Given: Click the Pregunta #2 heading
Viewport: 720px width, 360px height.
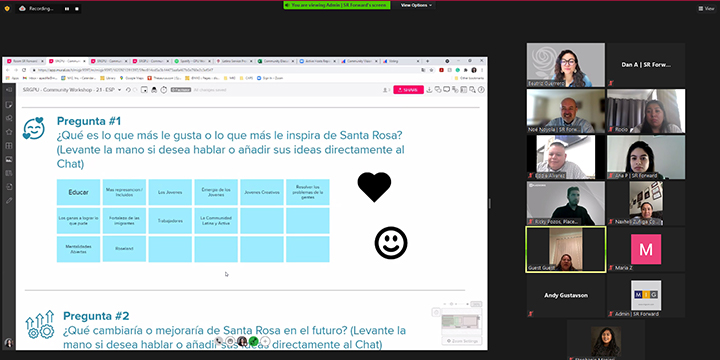Looking at the screenshot, I should click(96, 316).
